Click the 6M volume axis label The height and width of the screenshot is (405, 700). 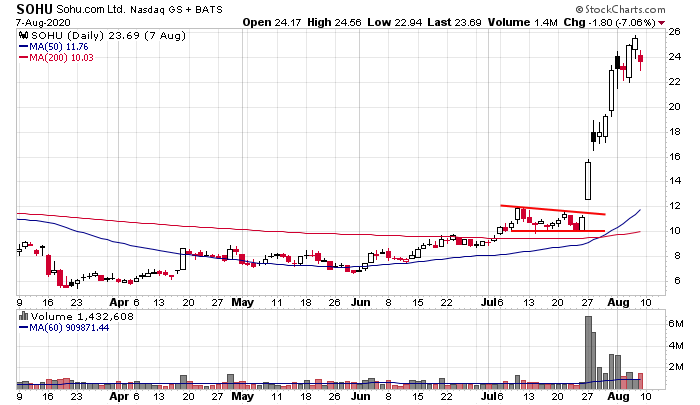click(x=676, y=323)
